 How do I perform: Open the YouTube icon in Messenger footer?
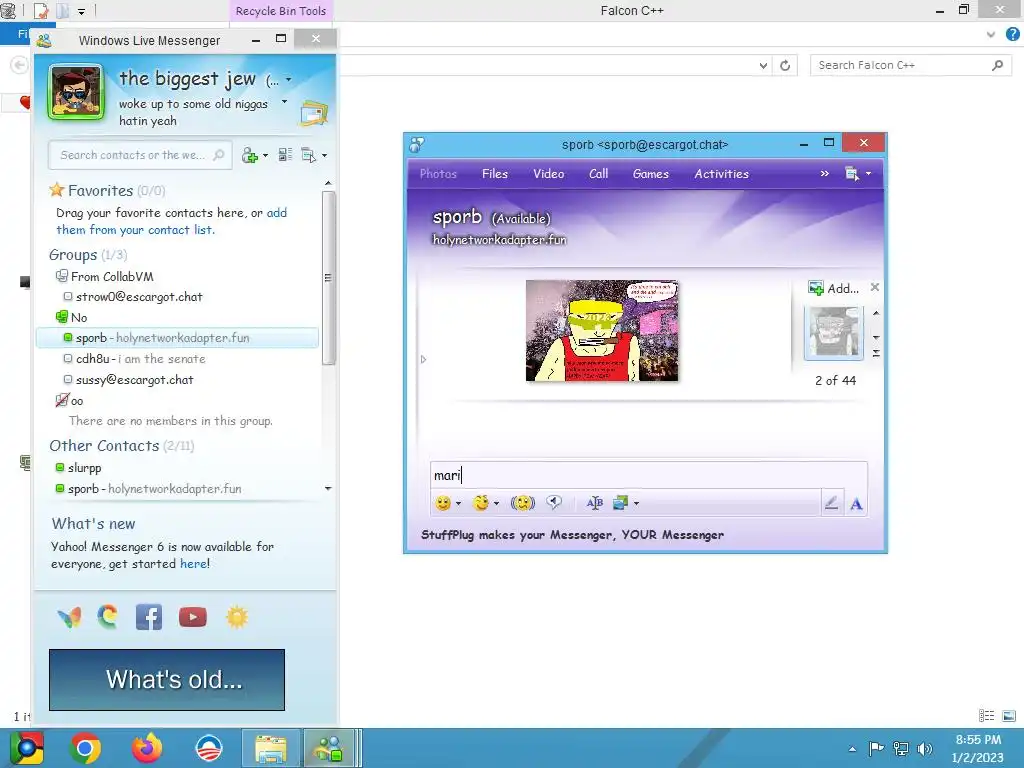[x=193, y=616]
